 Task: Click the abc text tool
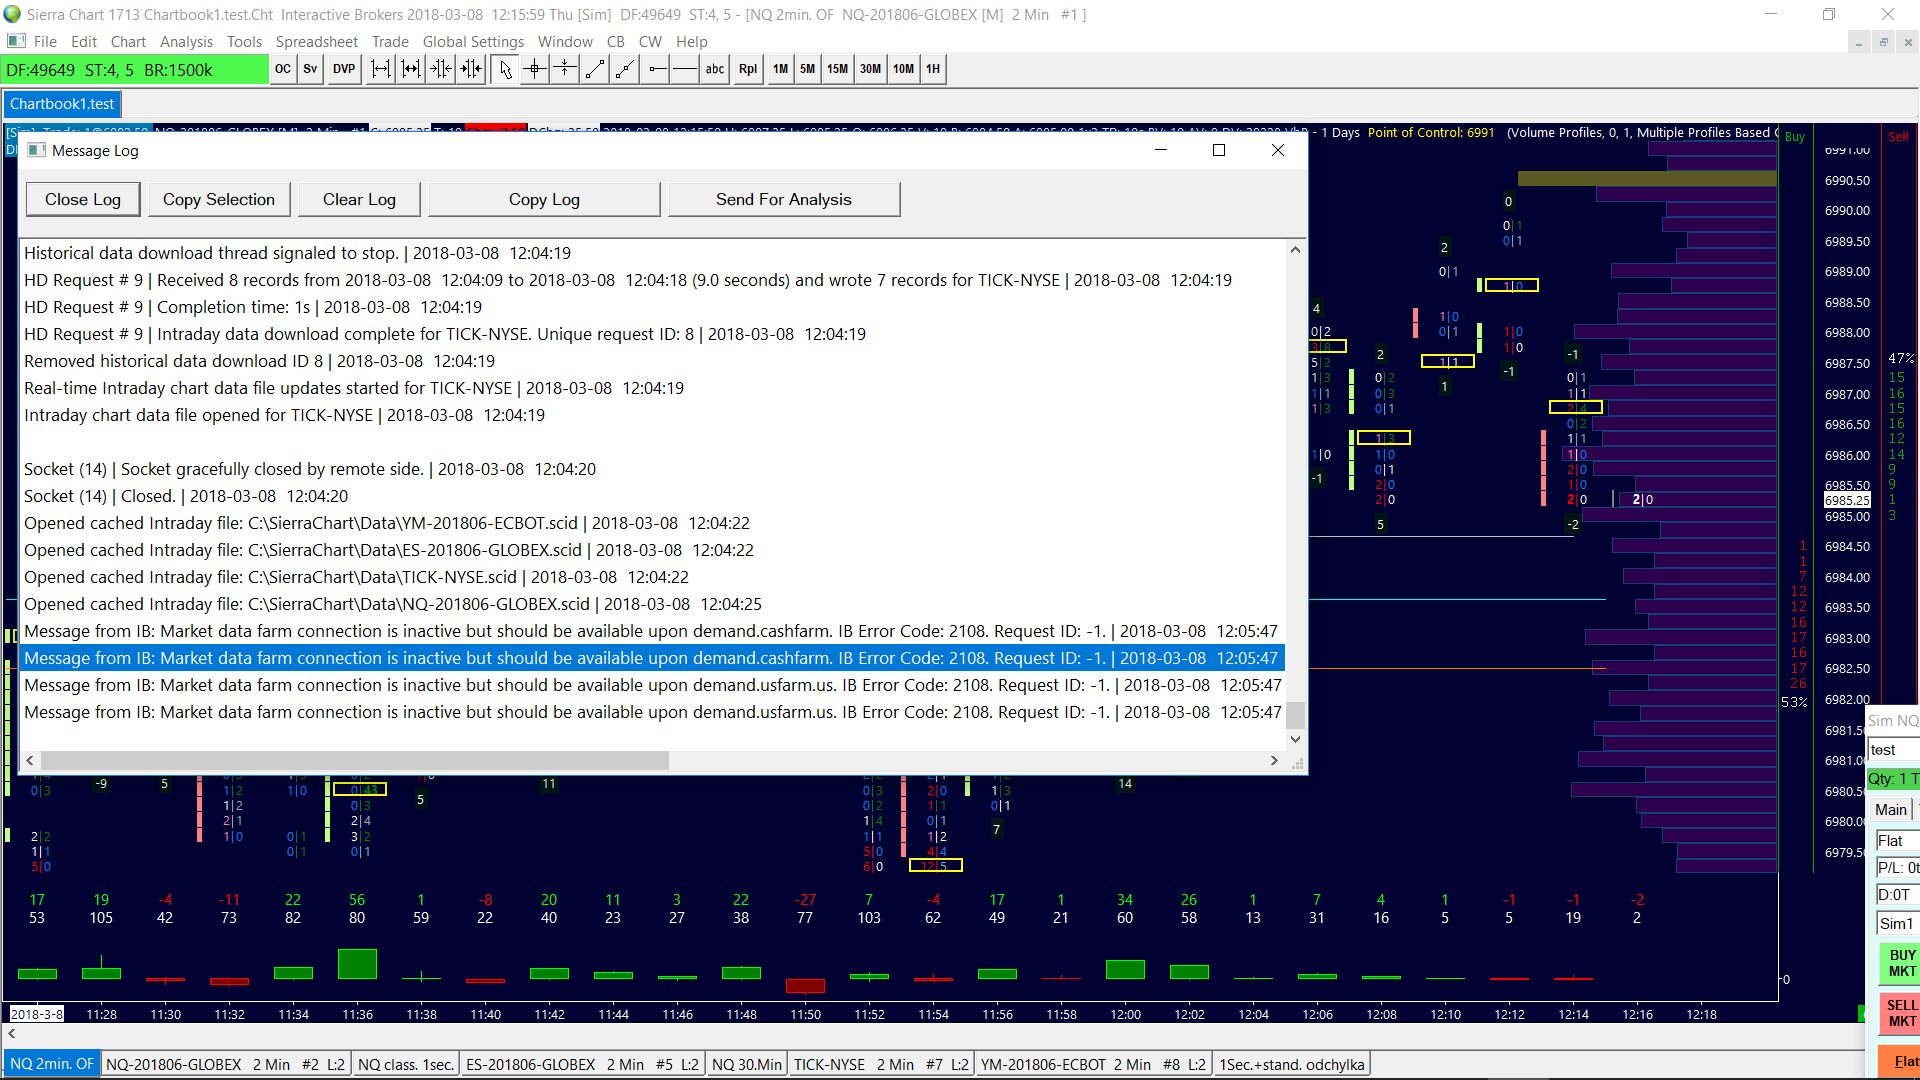point(715,69)
